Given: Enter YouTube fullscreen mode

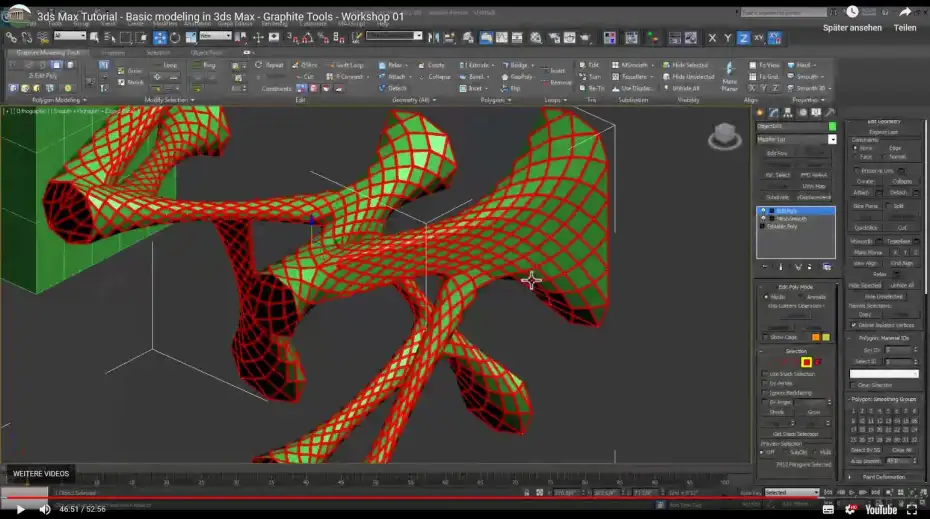Looking at the screenshot, I should pos(912,509).
